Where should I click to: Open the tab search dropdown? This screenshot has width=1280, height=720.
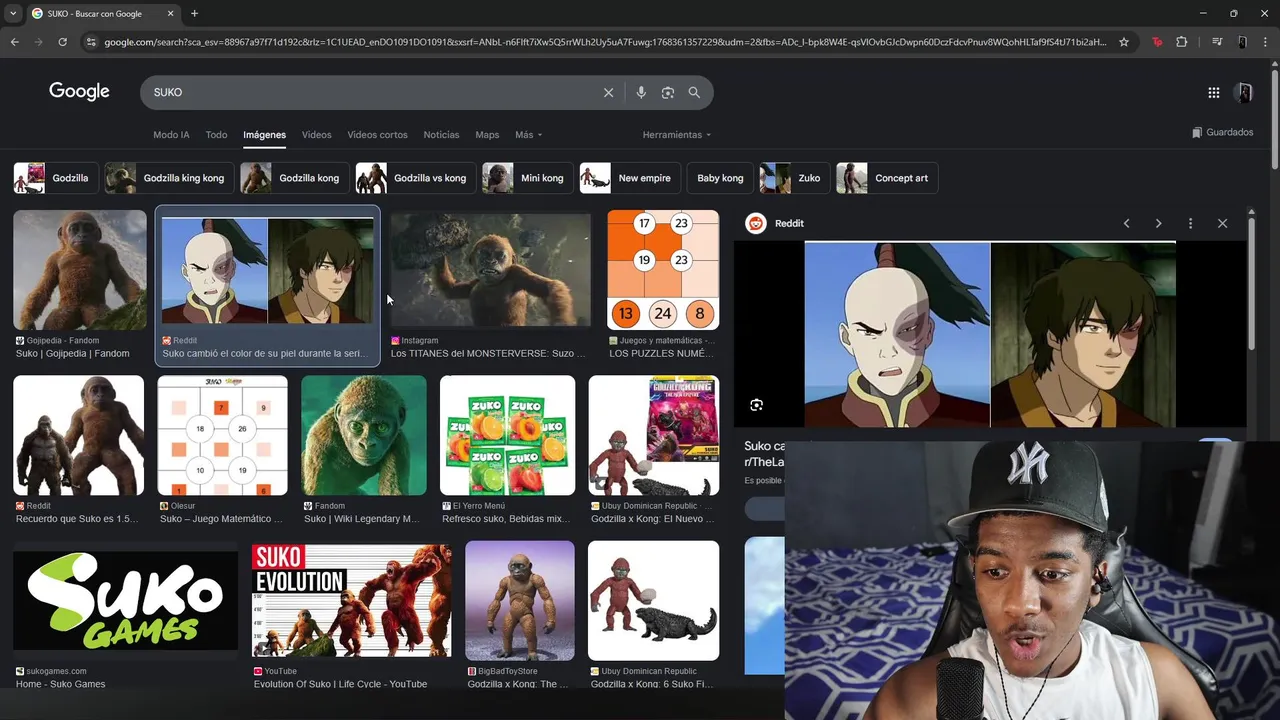(x=13, y=13)
